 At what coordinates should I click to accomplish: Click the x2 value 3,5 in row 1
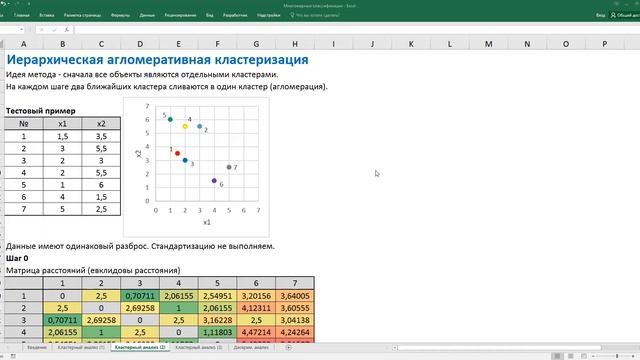(x=101, y=136)
